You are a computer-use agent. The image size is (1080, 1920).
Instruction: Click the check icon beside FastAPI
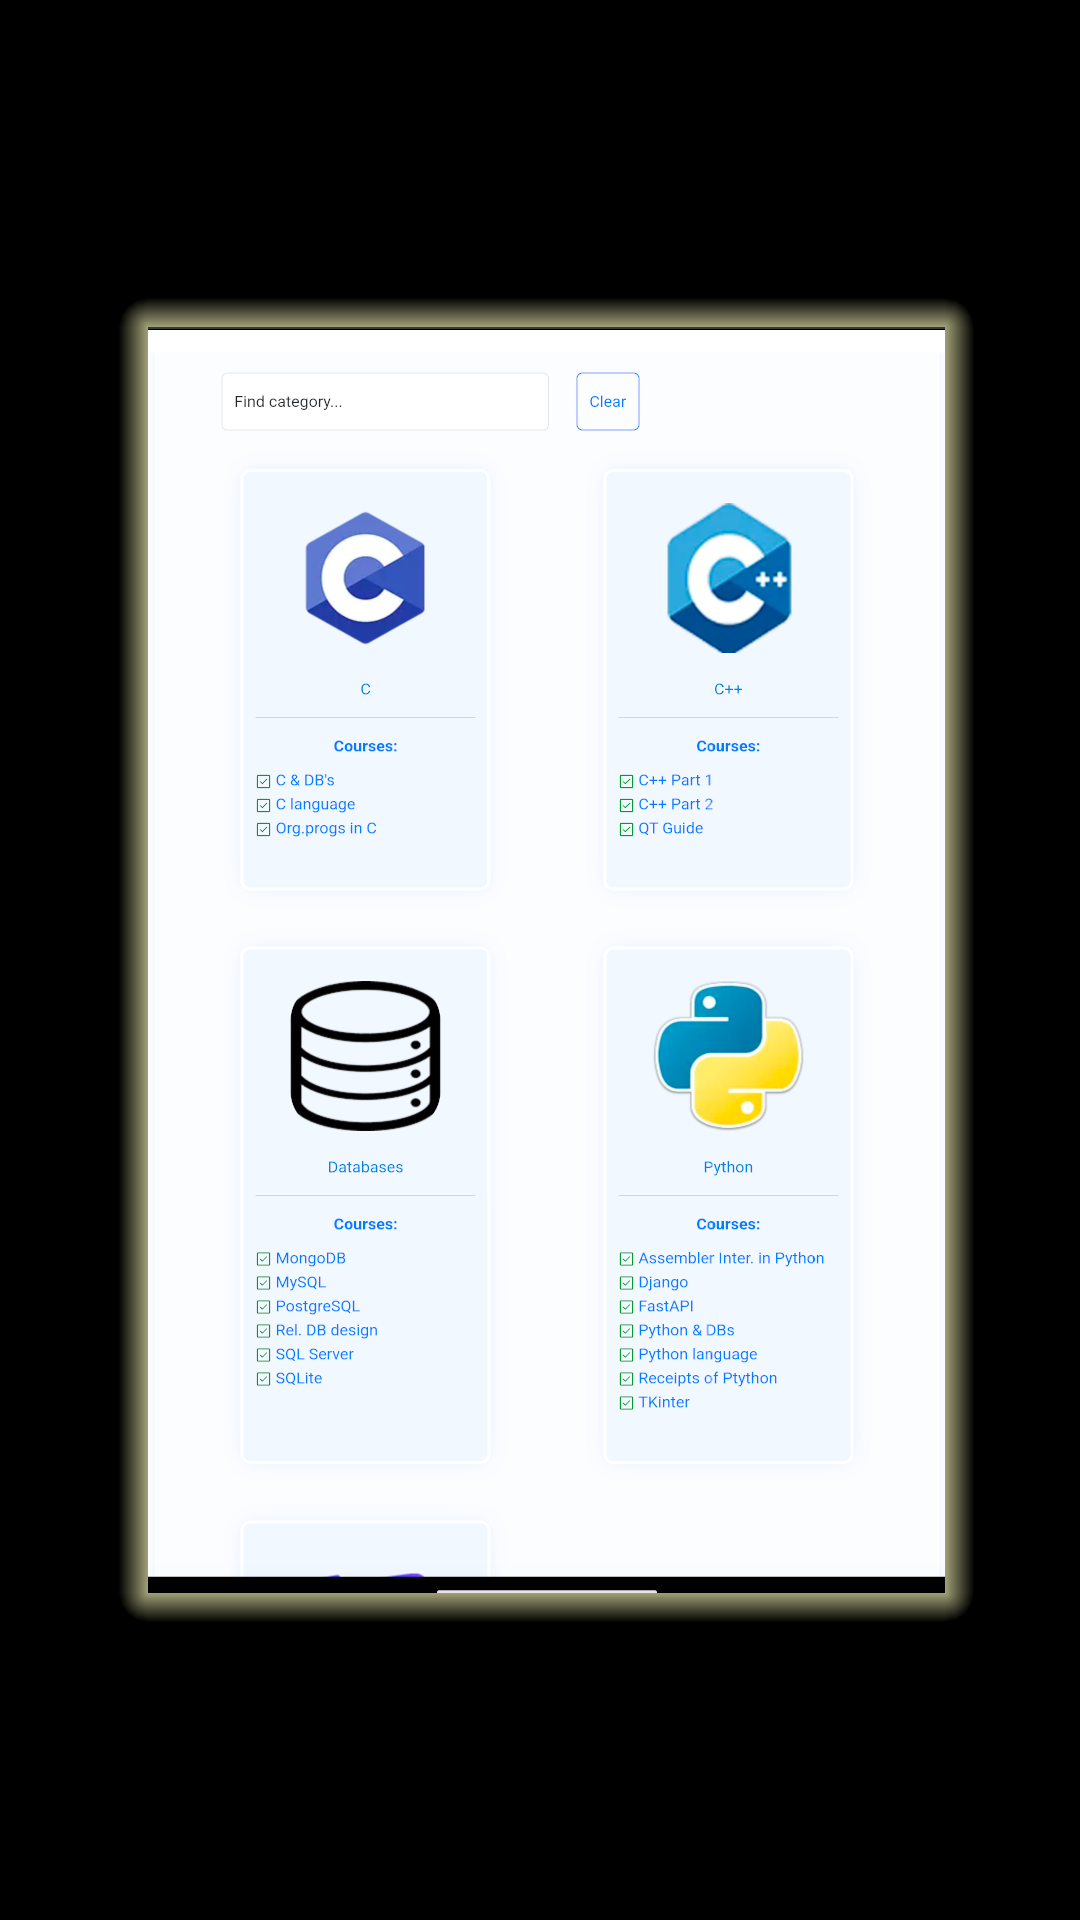pos(627,1307)
